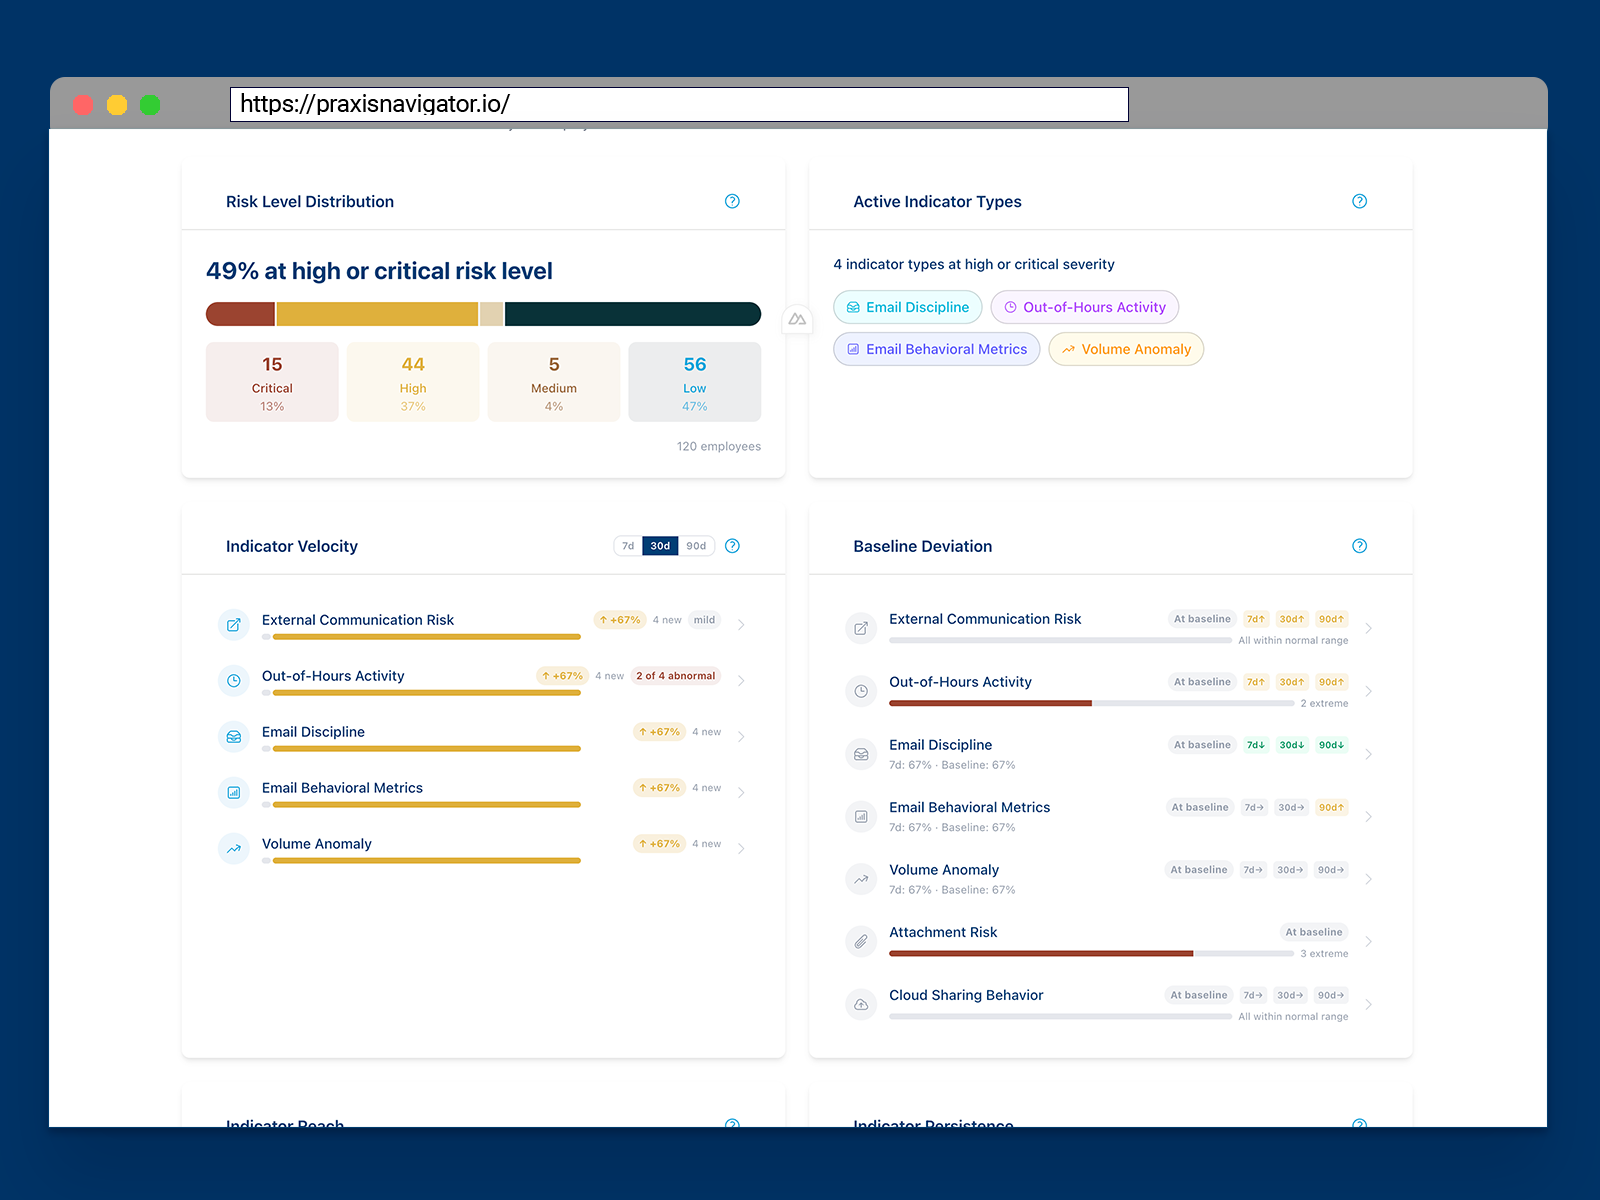Open Baseline Deviation help popup
This screenshot has height=1200, width=1600.
coord(1359,546)
